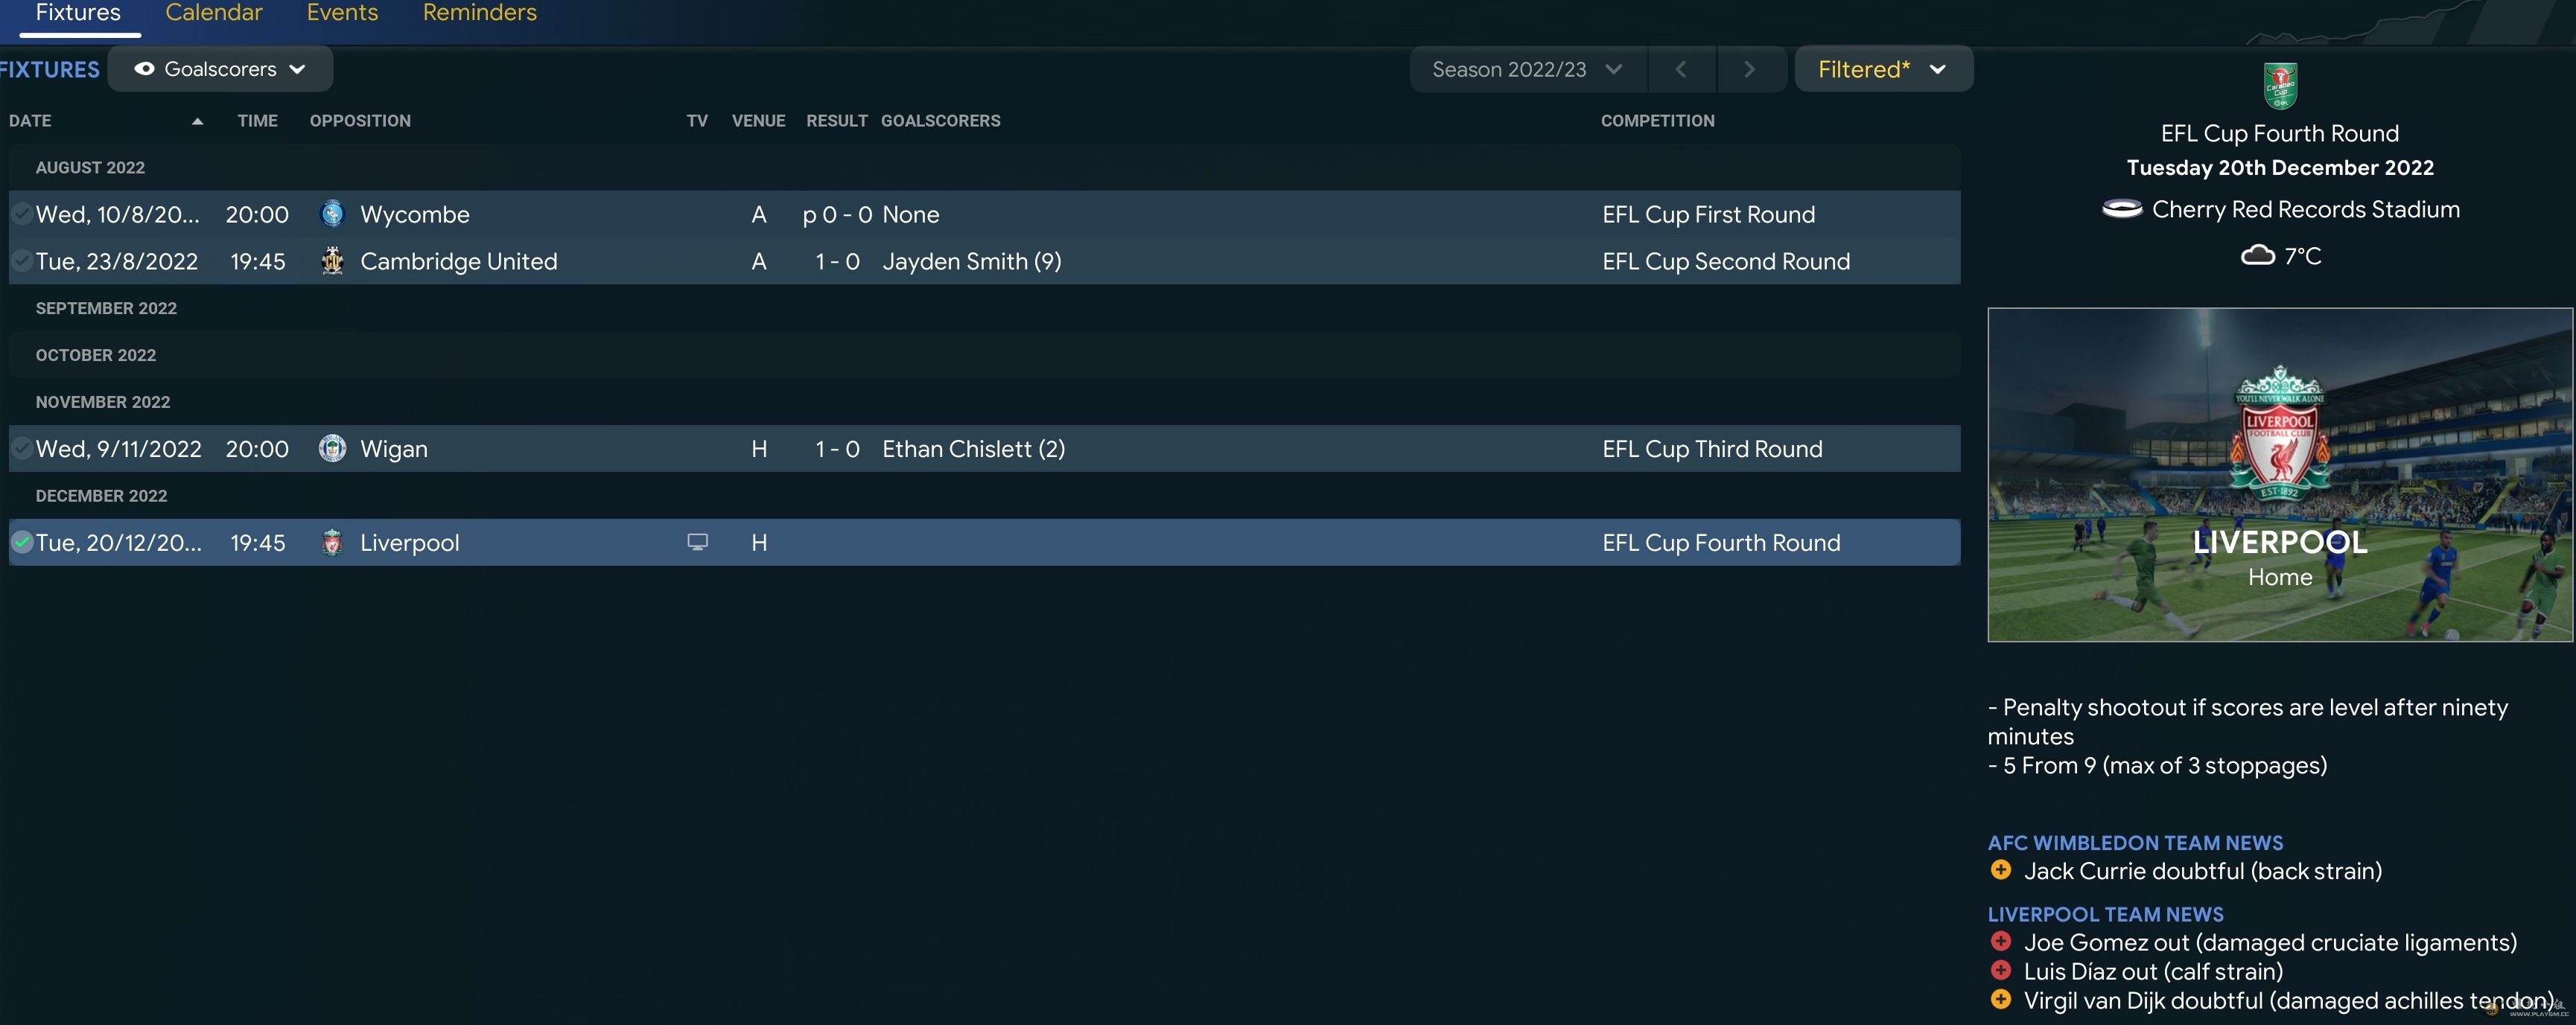Click the Cherry Red Records Stadium venue icon

point(2119,210)
